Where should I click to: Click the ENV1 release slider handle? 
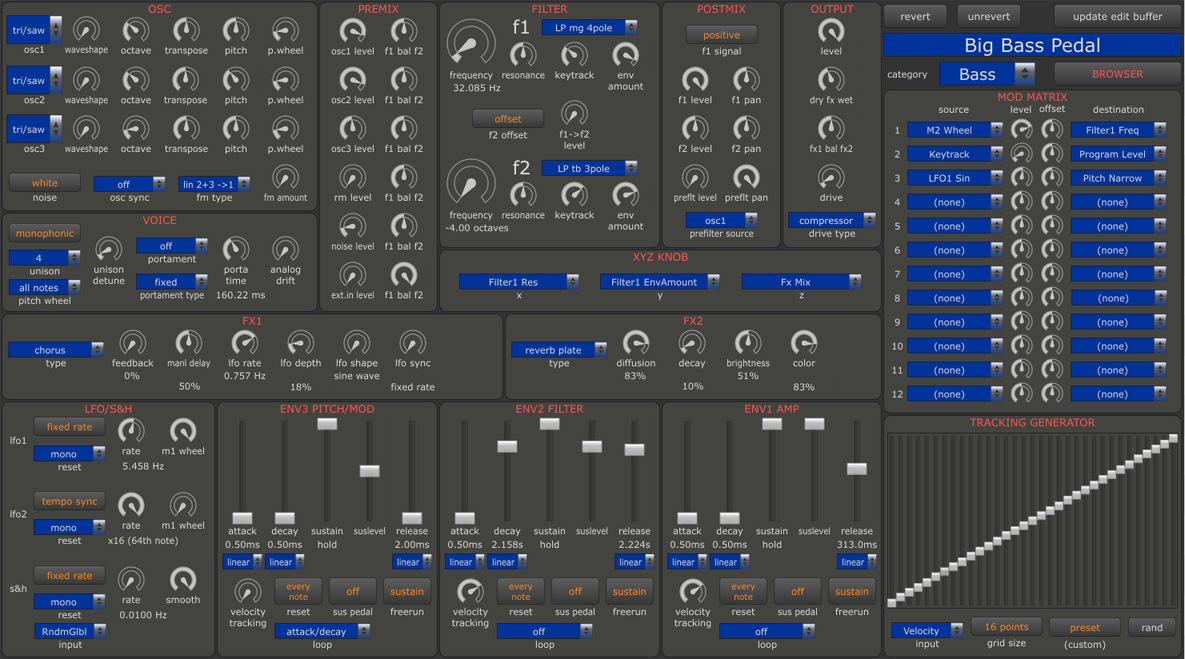(x=856, y=469)
